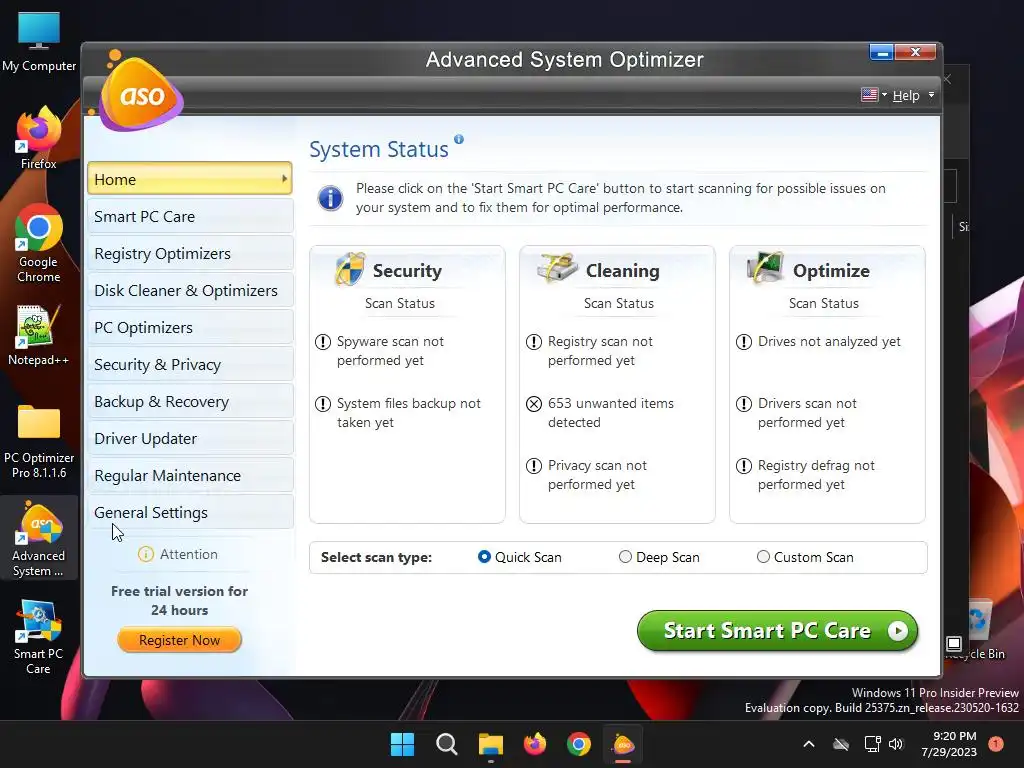
Task: Open Smart PC Care desktop shortcut
Action: pos(39,637)
